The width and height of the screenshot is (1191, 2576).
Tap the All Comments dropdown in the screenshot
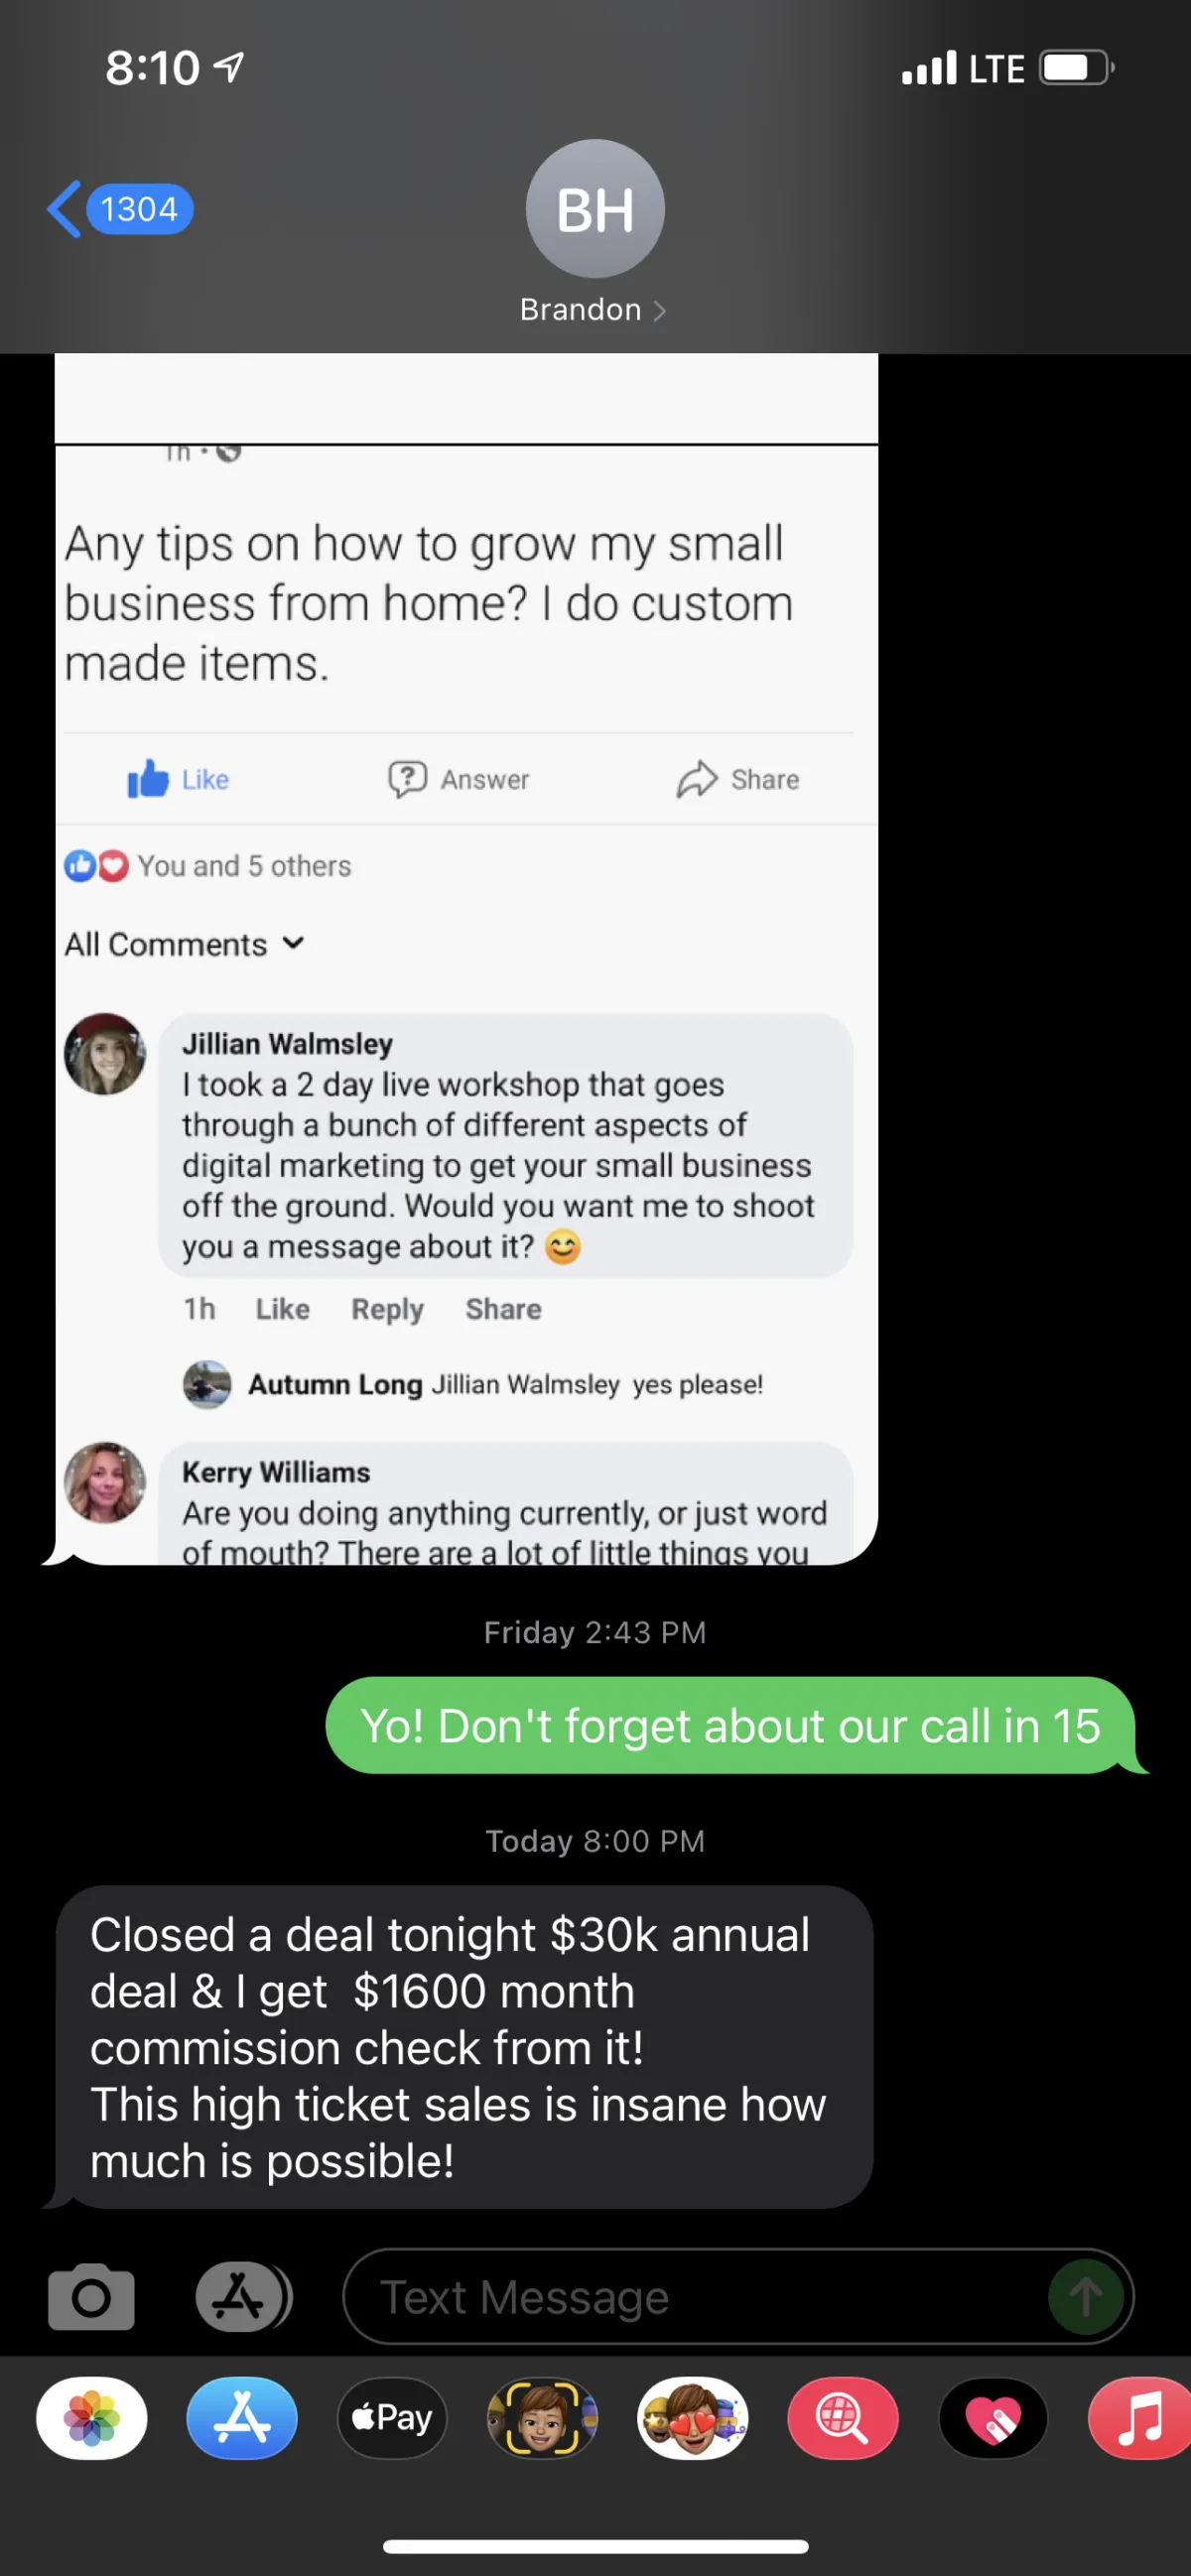coord(185,944)
